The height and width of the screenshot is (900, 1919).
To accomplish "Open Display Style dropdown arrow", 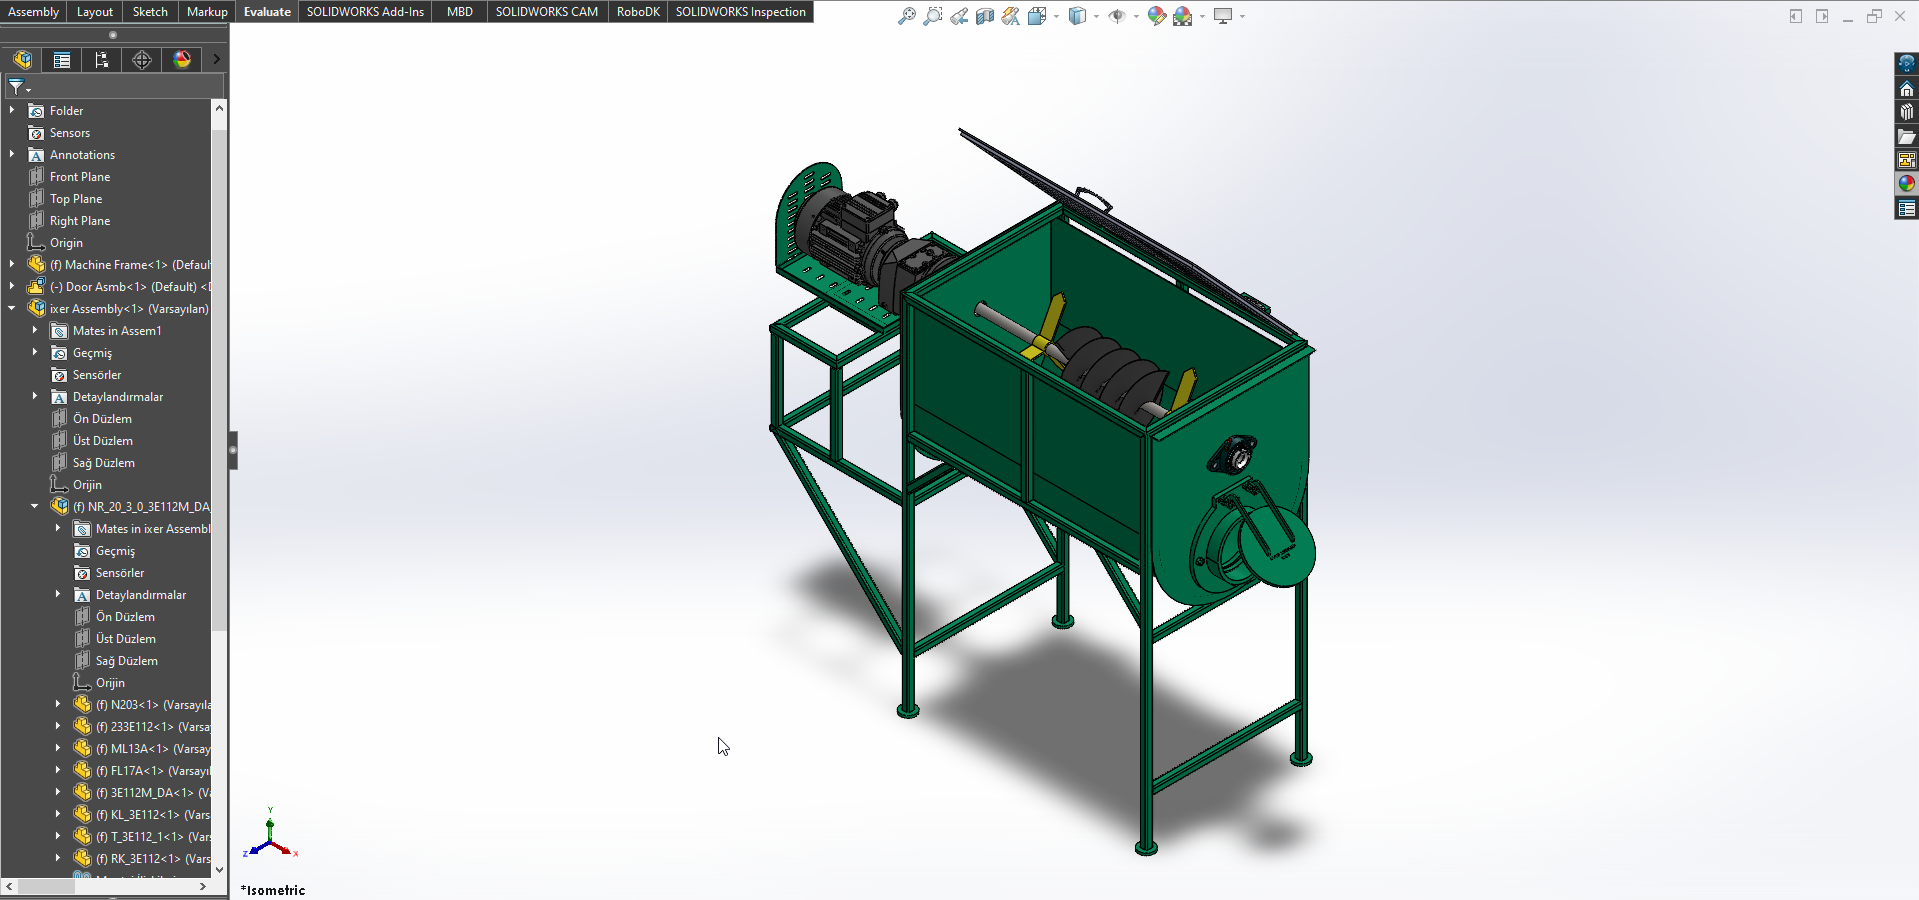I will [1096, 16].
